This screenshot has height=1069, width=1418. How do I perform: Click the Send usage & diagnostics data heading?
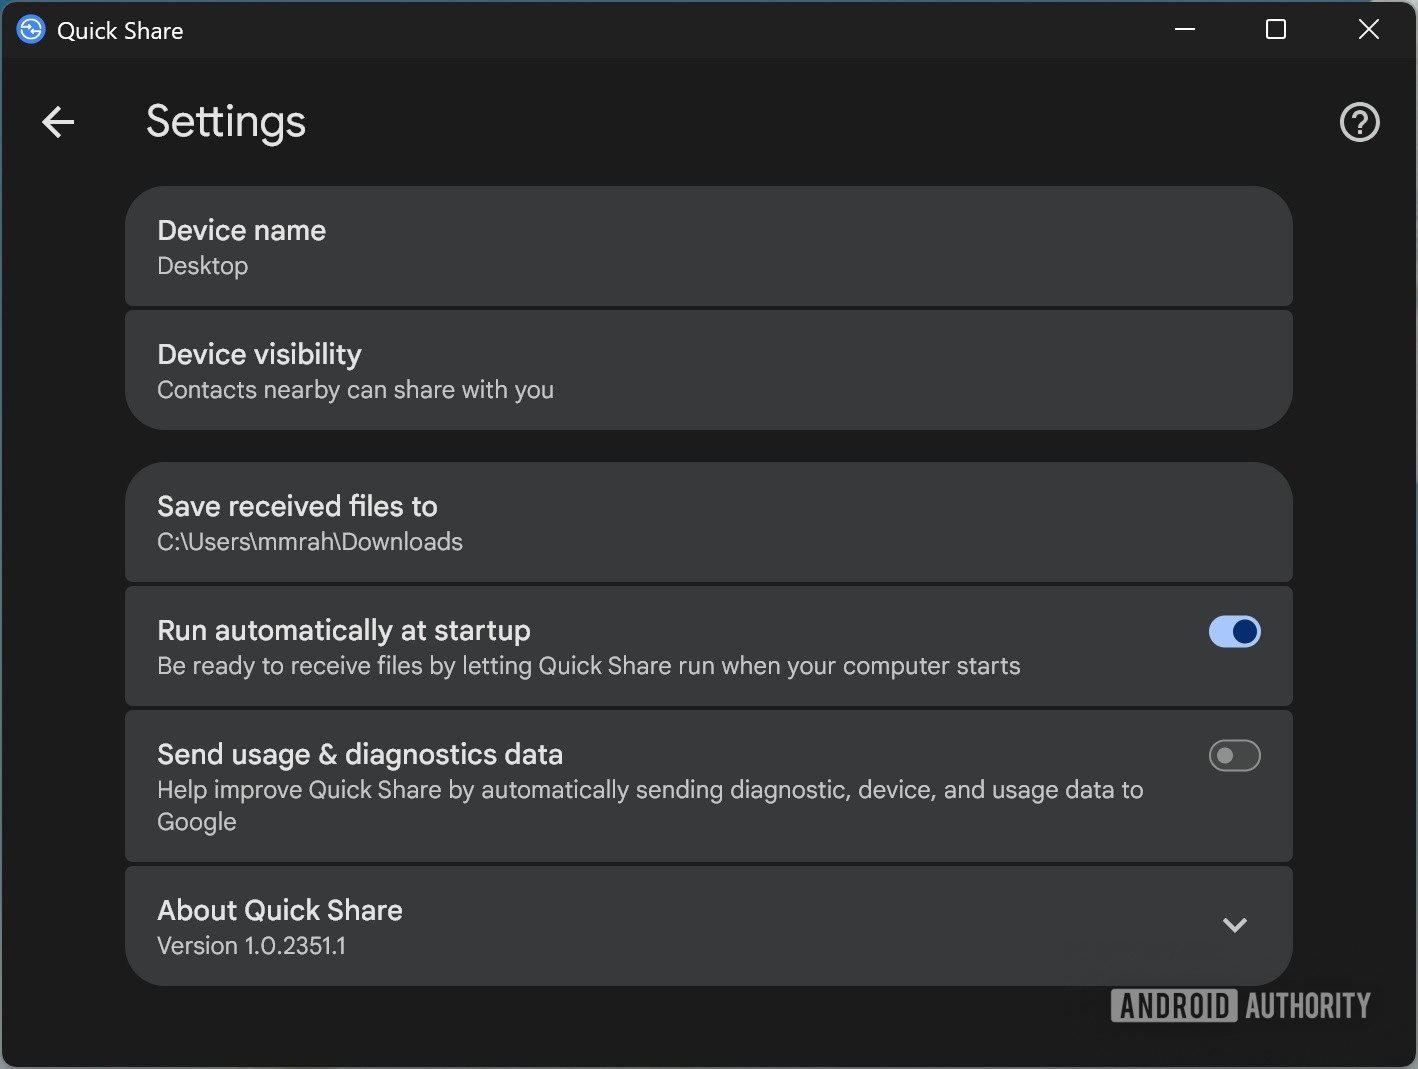point(360,755)
